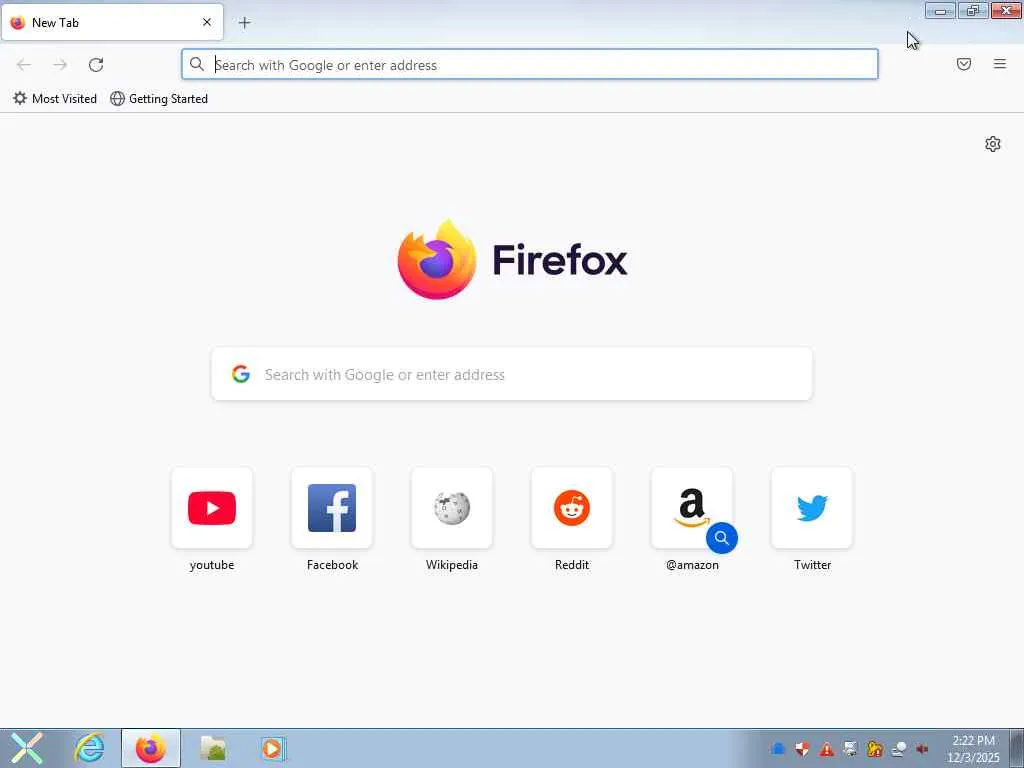Click the Google logo in search box
The image size is (1024, 768).
point(241,374)
